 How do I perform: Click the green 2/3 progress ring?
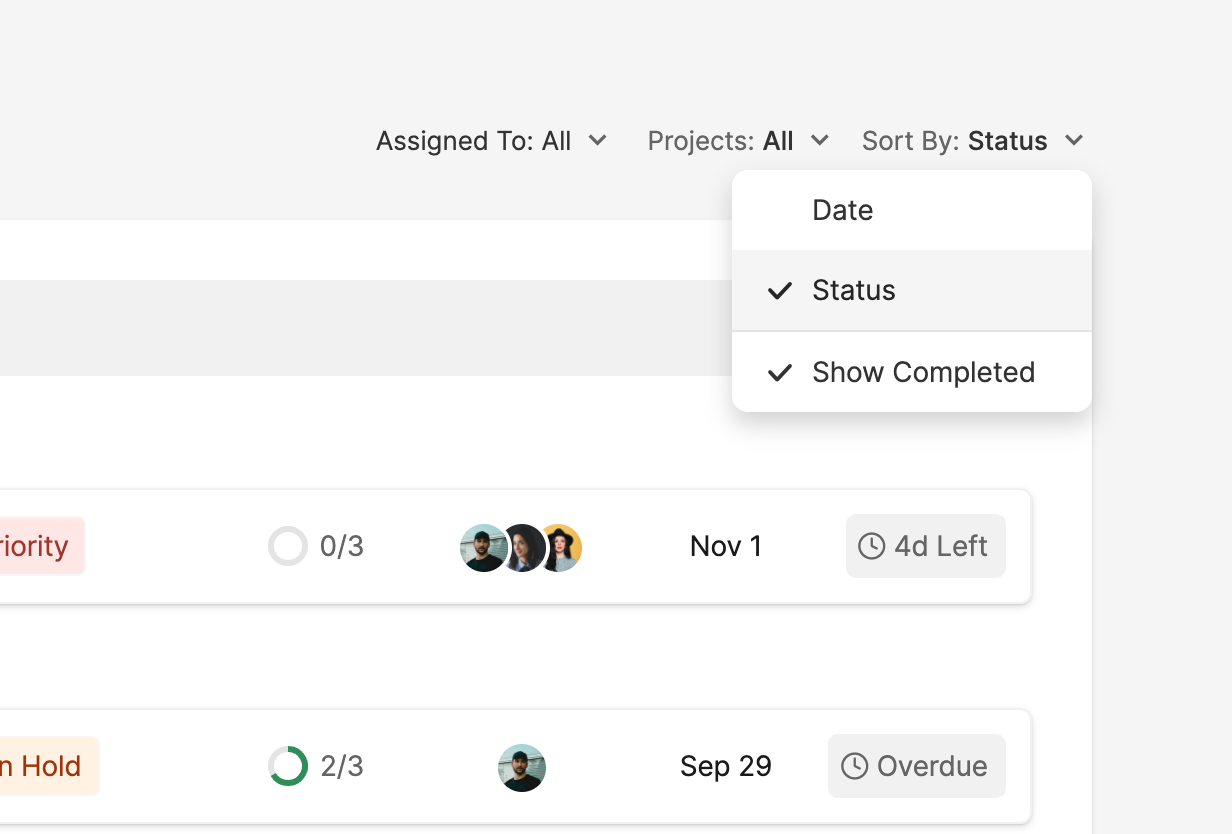click(288, 766)
